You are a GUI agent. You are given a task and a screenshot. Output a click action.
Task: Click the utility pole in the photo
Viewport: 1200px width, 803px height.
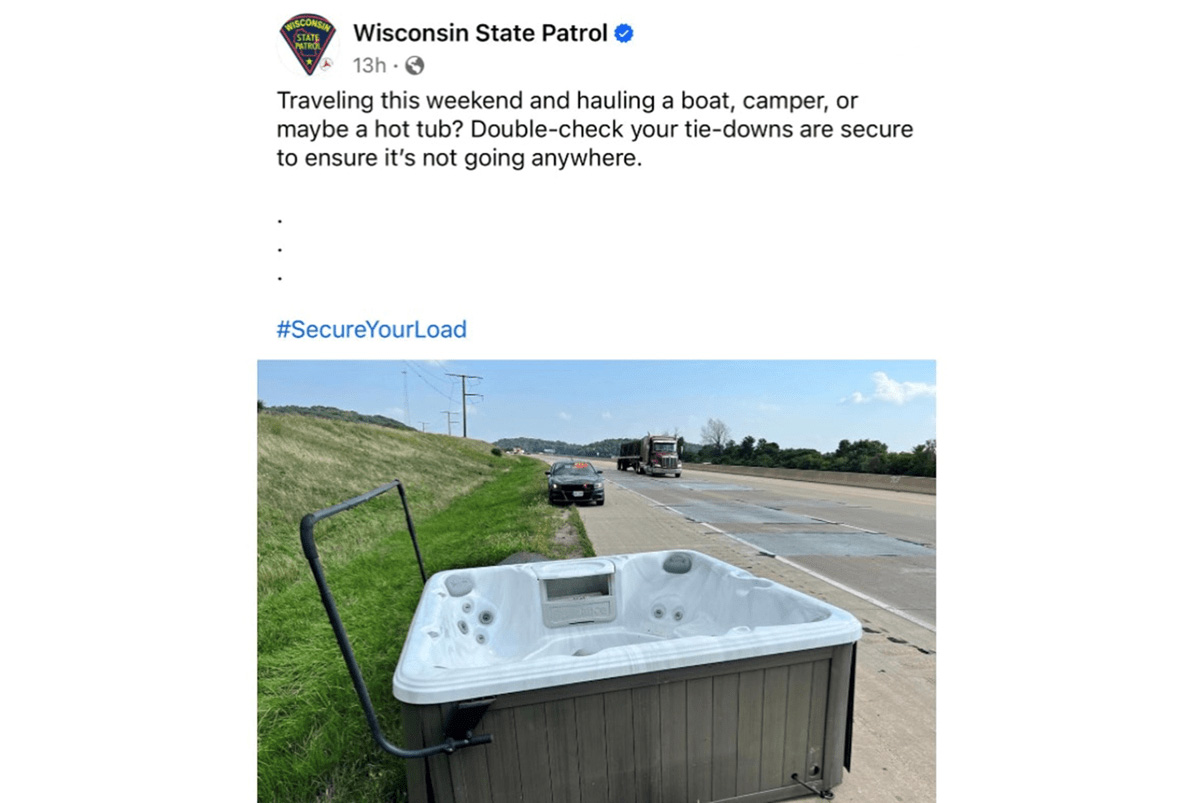click(x=465, y=403)
